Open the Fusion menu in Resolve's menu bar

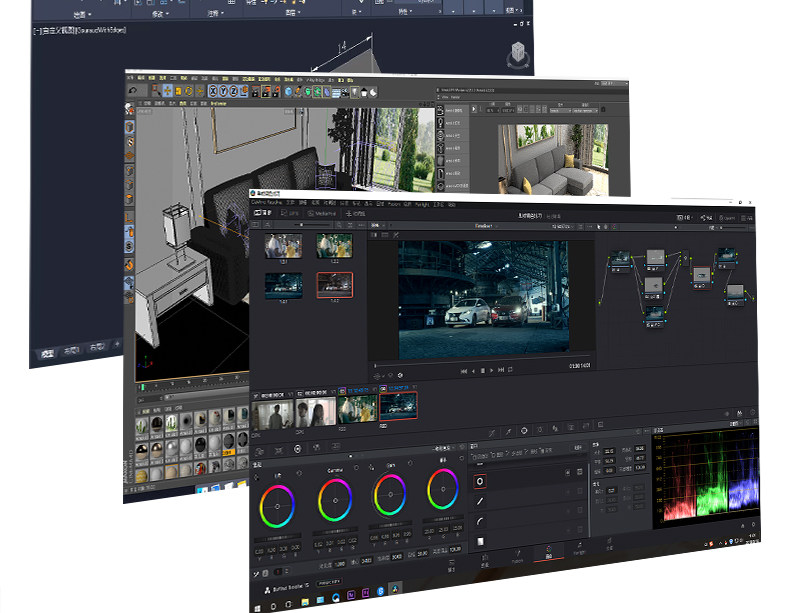(394, 204)
